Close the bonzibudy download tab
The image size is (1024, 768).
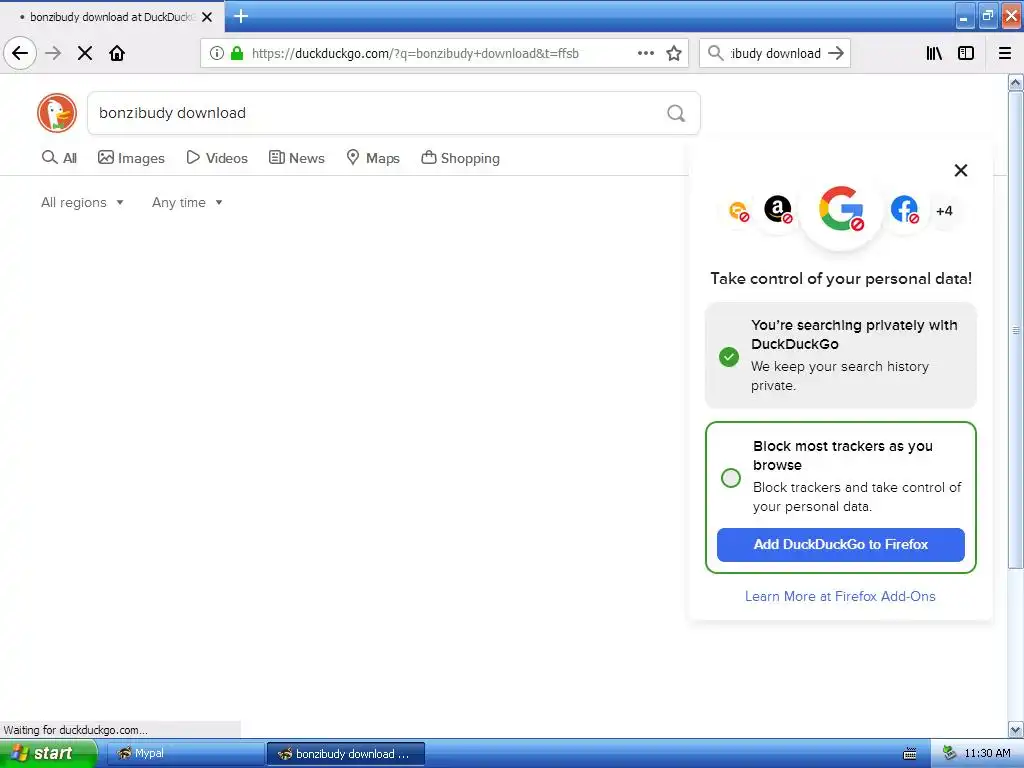207,17
